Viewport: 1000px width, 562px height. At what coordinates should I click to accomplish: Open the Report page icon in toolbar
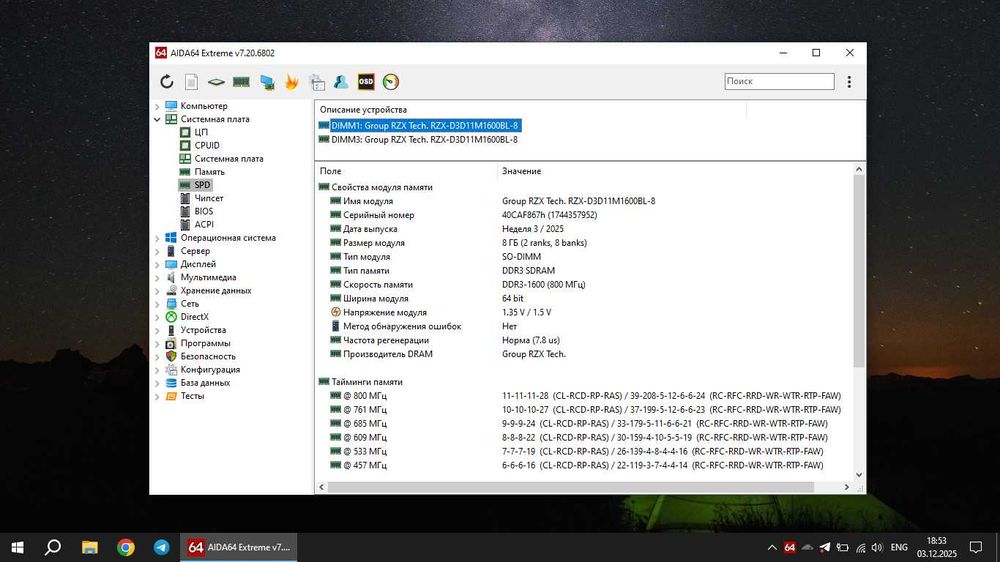click(x=191, y=82)
